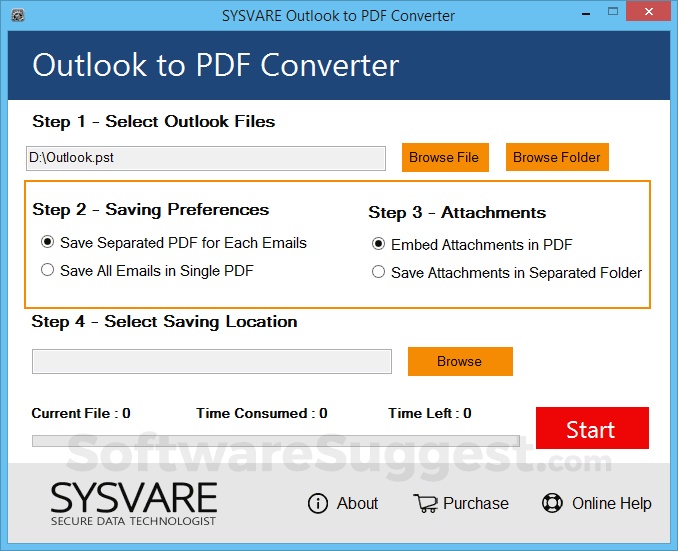
Task: Click the Online Help lifebuoy icon
Action: pyautogui.click(x=552, y=503)
